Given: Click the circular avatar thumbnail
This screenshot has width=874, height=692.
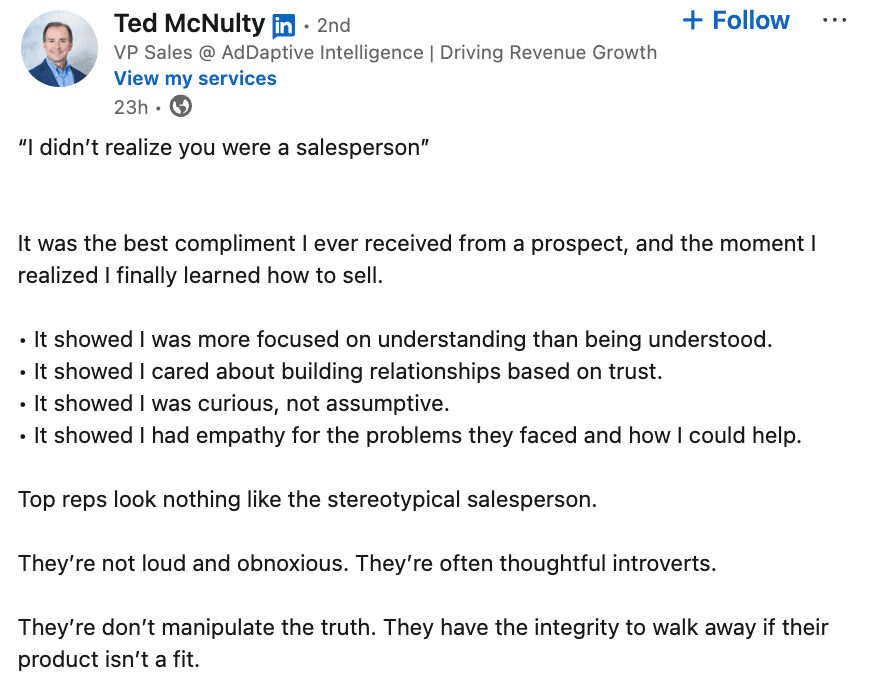Looking at the screenshot, I should tap(59, 48).
